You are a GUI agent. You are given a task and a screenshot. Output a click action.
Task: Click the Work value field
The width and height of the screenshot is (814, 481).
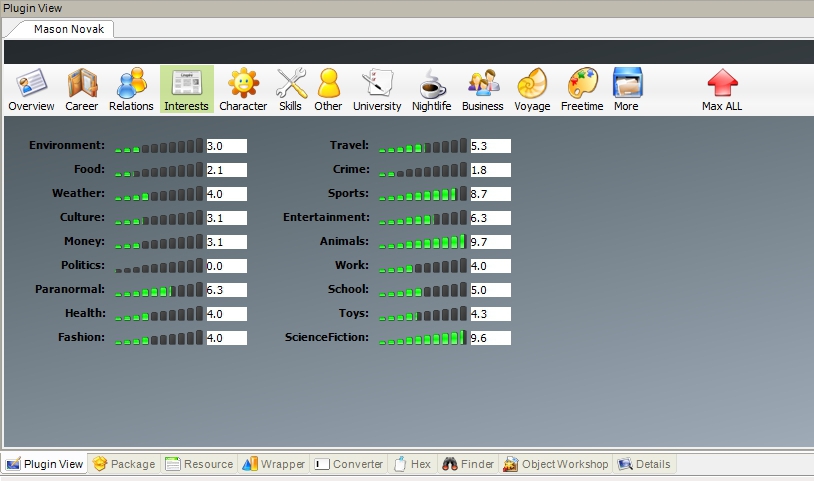(491, 266)
